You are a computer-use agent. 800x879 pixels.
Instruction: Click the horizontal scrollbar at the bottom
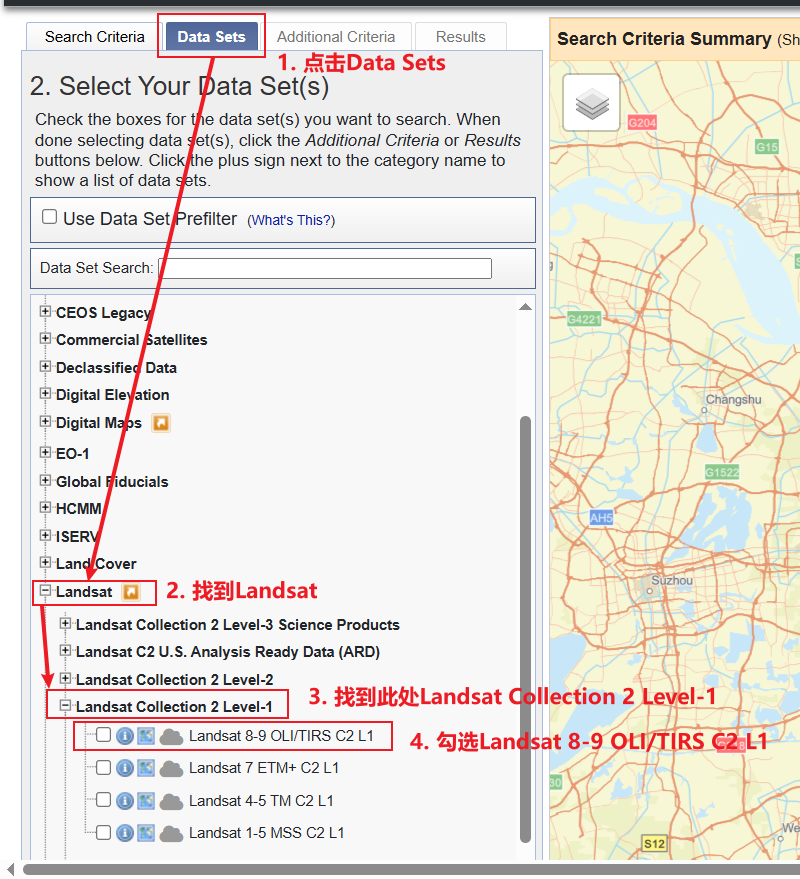(x=411, y=869)
